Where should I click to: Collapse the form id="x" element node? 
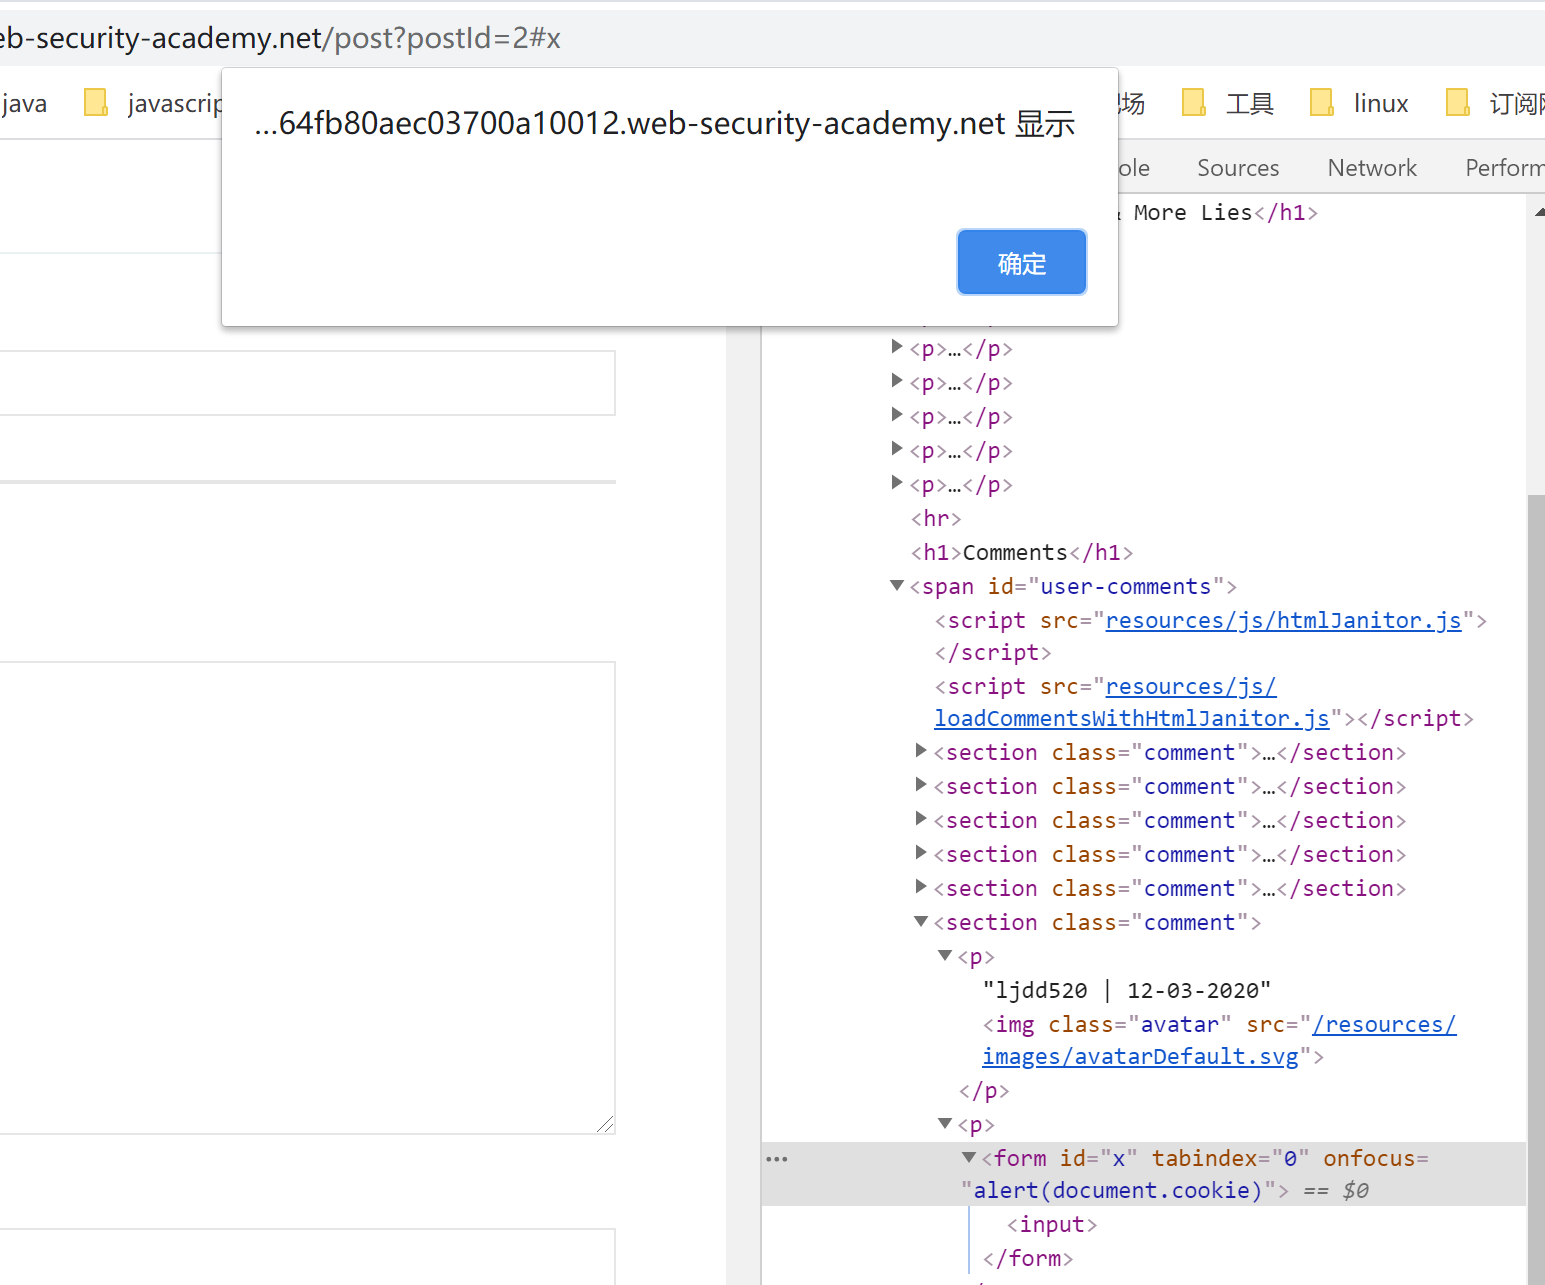point(969,1157)
